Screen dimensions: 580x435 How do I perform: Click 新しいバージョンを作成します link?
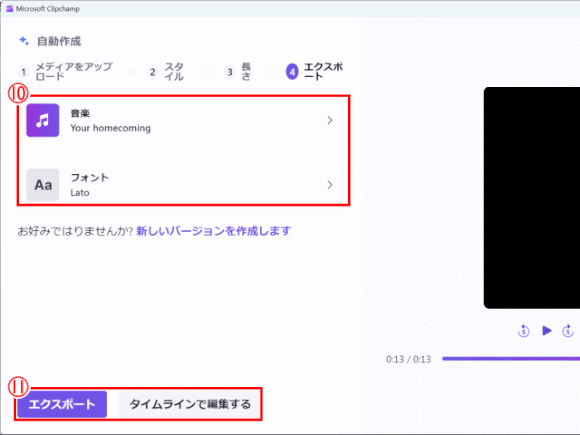pyautogui.click(x=213, y=231)
